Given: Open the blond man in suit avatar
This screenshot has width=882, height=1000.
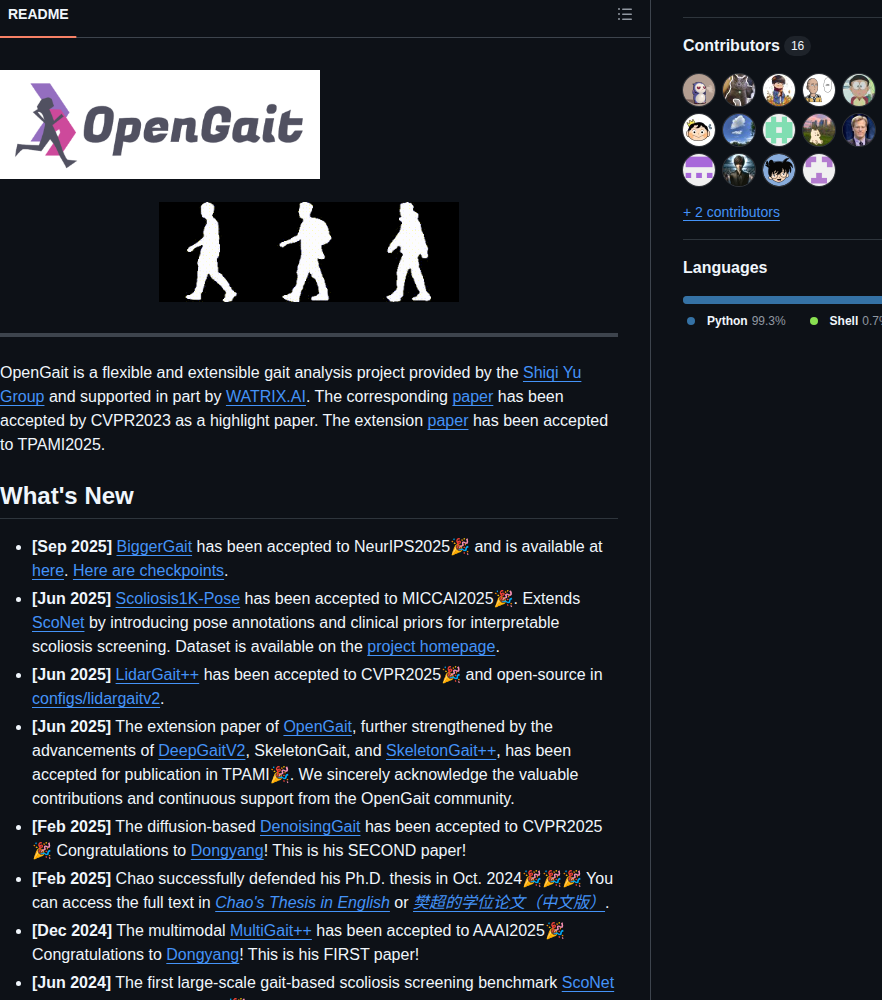Looking at the screenshot, I should [x=858, y=130].
